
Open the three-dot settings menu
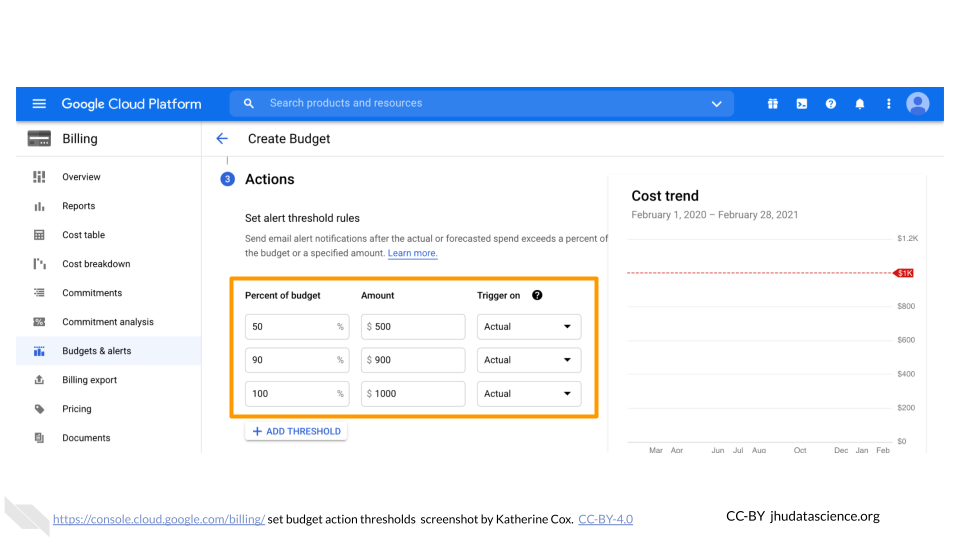point(888,104)
